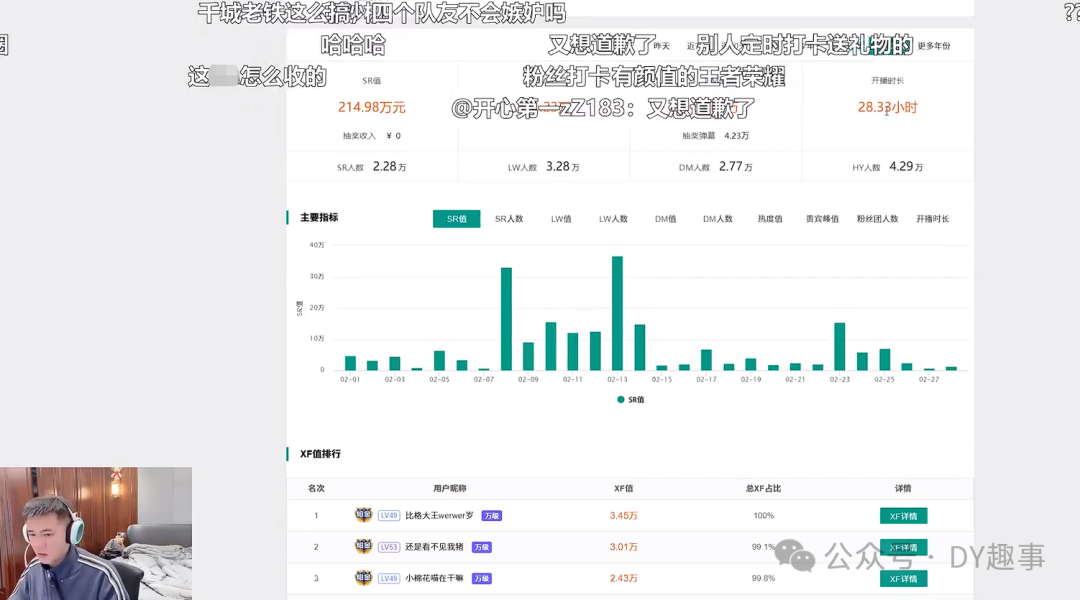Click the medal badge beside 还是看不见我猪
The width and height of the screenshot is (1080, 600).
(x=363, y=546)
